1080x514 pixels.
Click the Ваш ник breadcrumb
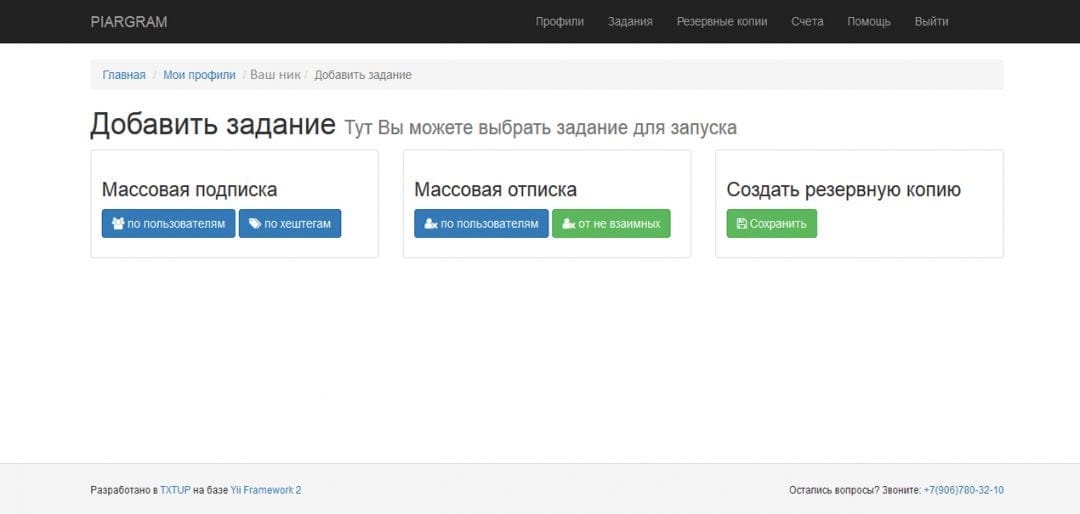[276, 75]
